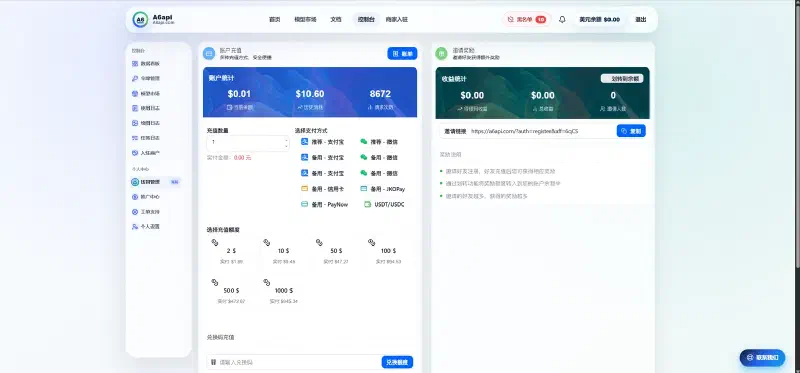The width and height of the screenshot is (800, 373).
Task: Click the redeem code input field
Action: pyautogui.click(x=294, y=362)
